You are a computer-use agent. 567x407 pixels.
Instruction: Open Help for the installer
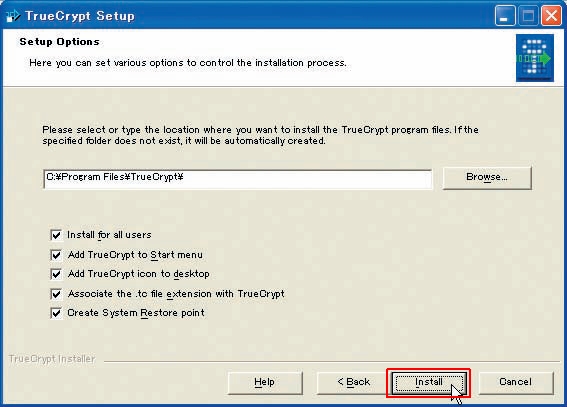pyautogui.click(x=265, y=382)
